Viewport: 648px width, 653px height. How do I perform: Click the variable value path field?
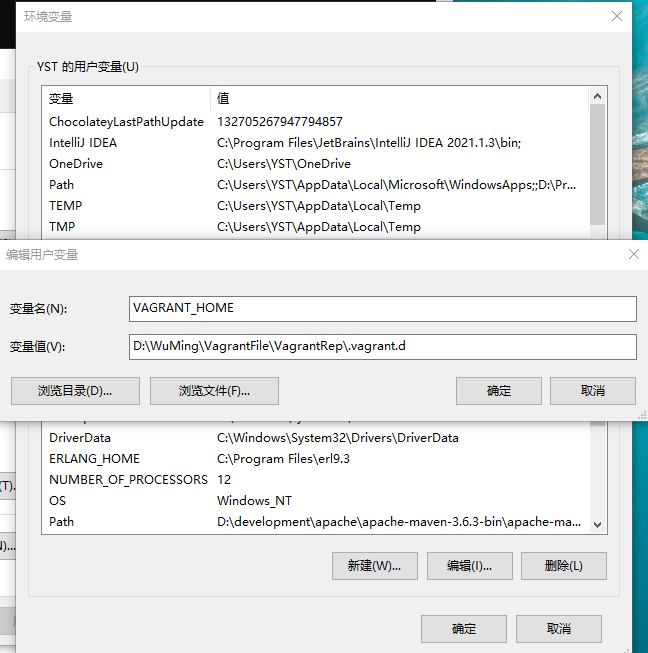coord(382,346)
